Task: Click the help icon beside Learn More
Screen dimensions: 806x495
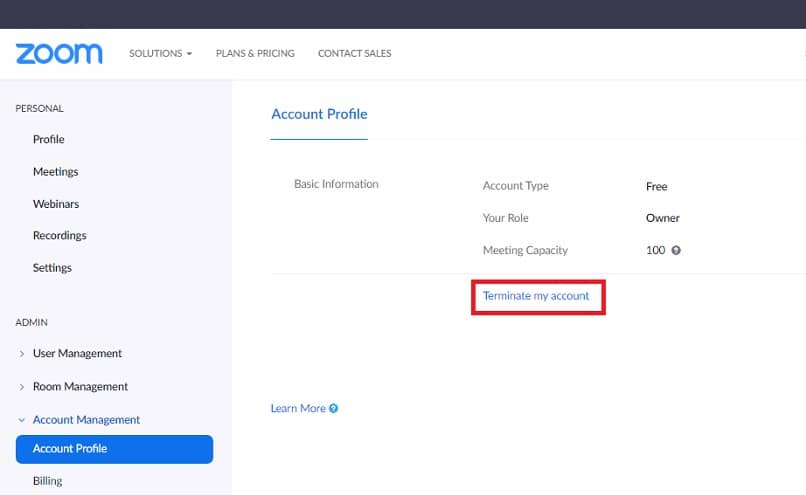Action: [334, 408]
